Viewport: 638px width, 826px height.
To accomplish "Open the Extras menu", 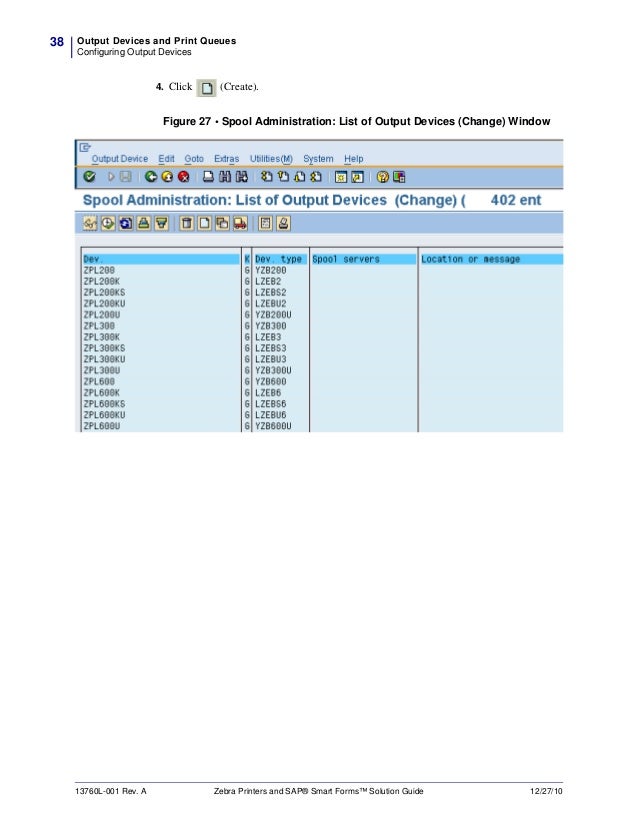I will click(227, 159).
